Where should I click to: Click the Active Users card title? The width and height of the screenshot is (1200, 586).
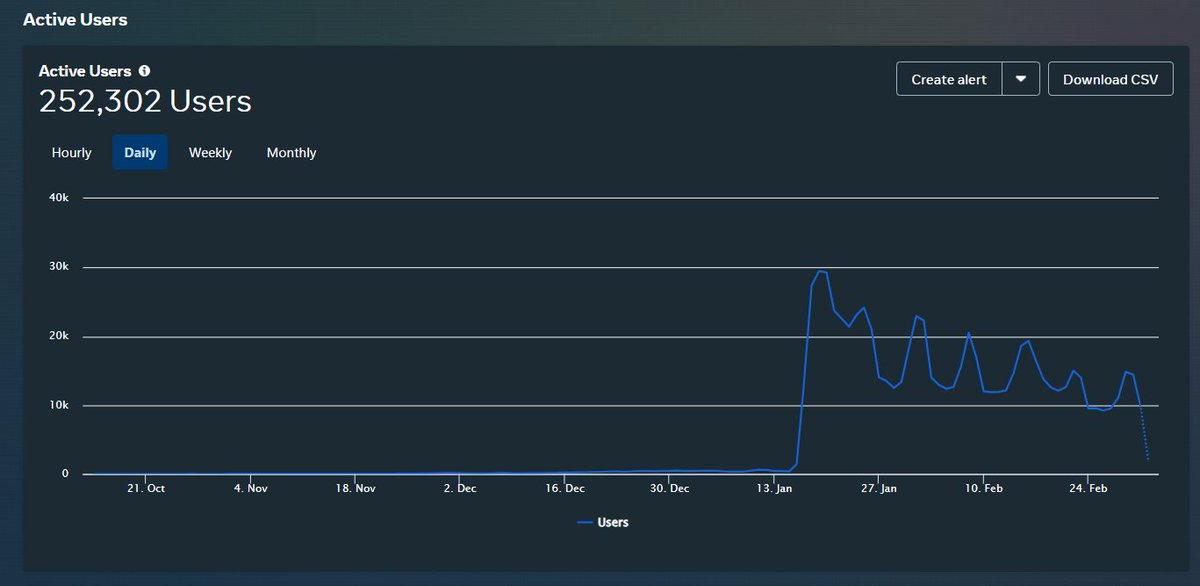coord(85,71)
